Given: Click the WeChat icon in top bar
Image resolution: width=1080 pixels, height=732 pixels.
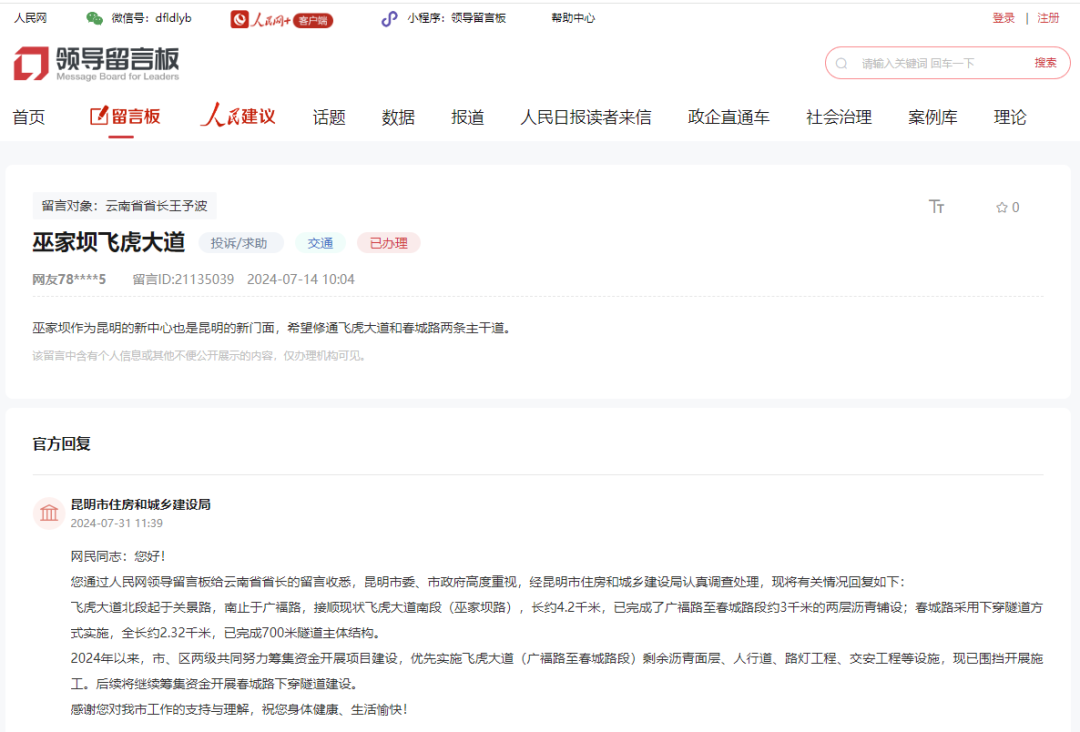Looking at the screenshot, I should coord(94,18).
